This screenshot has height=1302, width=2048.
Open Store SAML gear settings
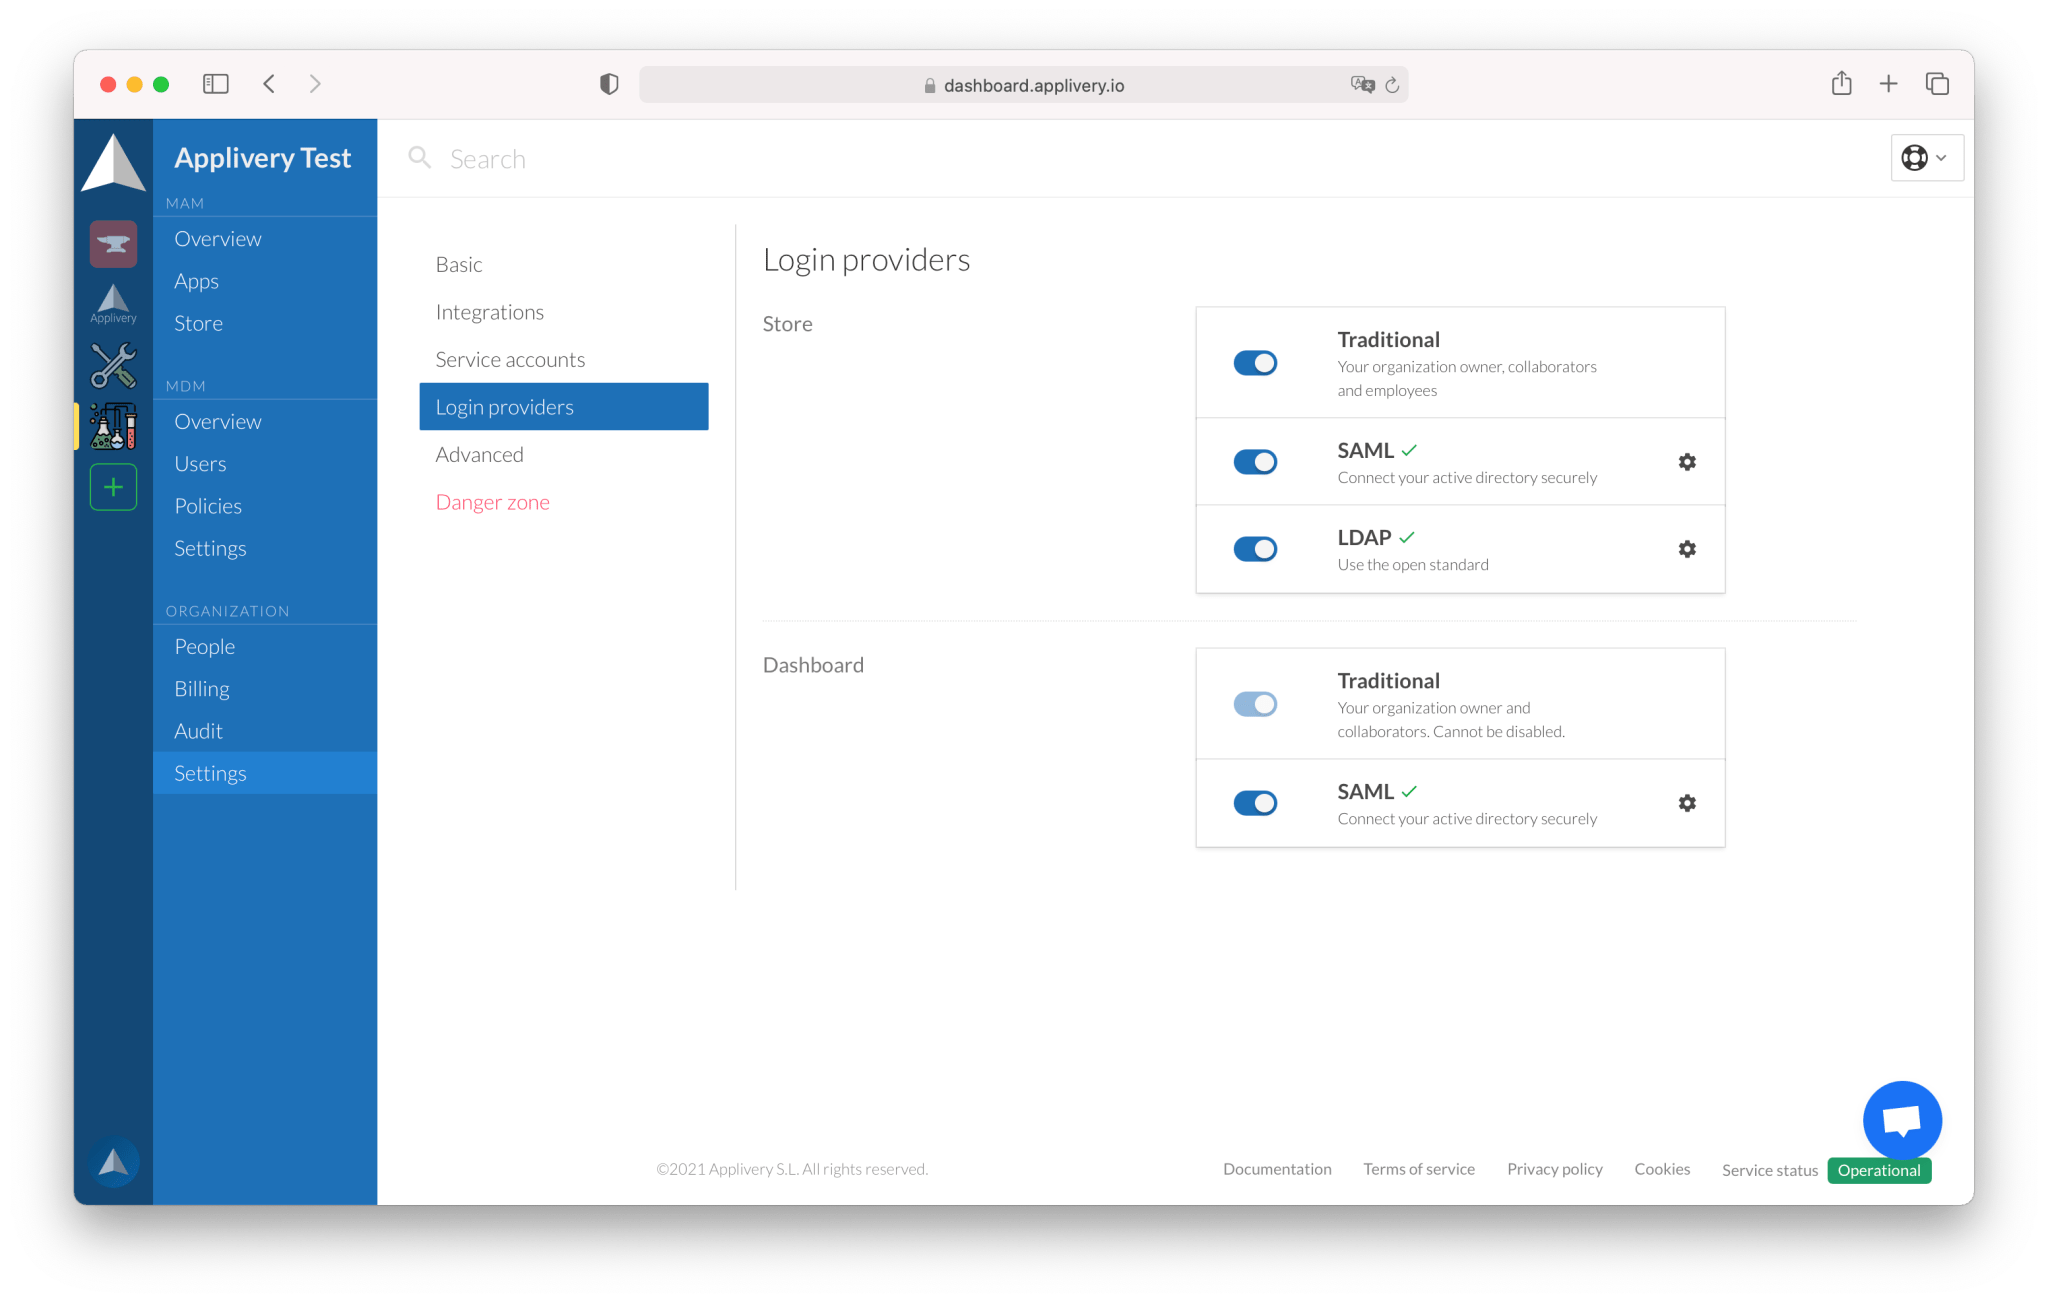(x=1686, y=462)
